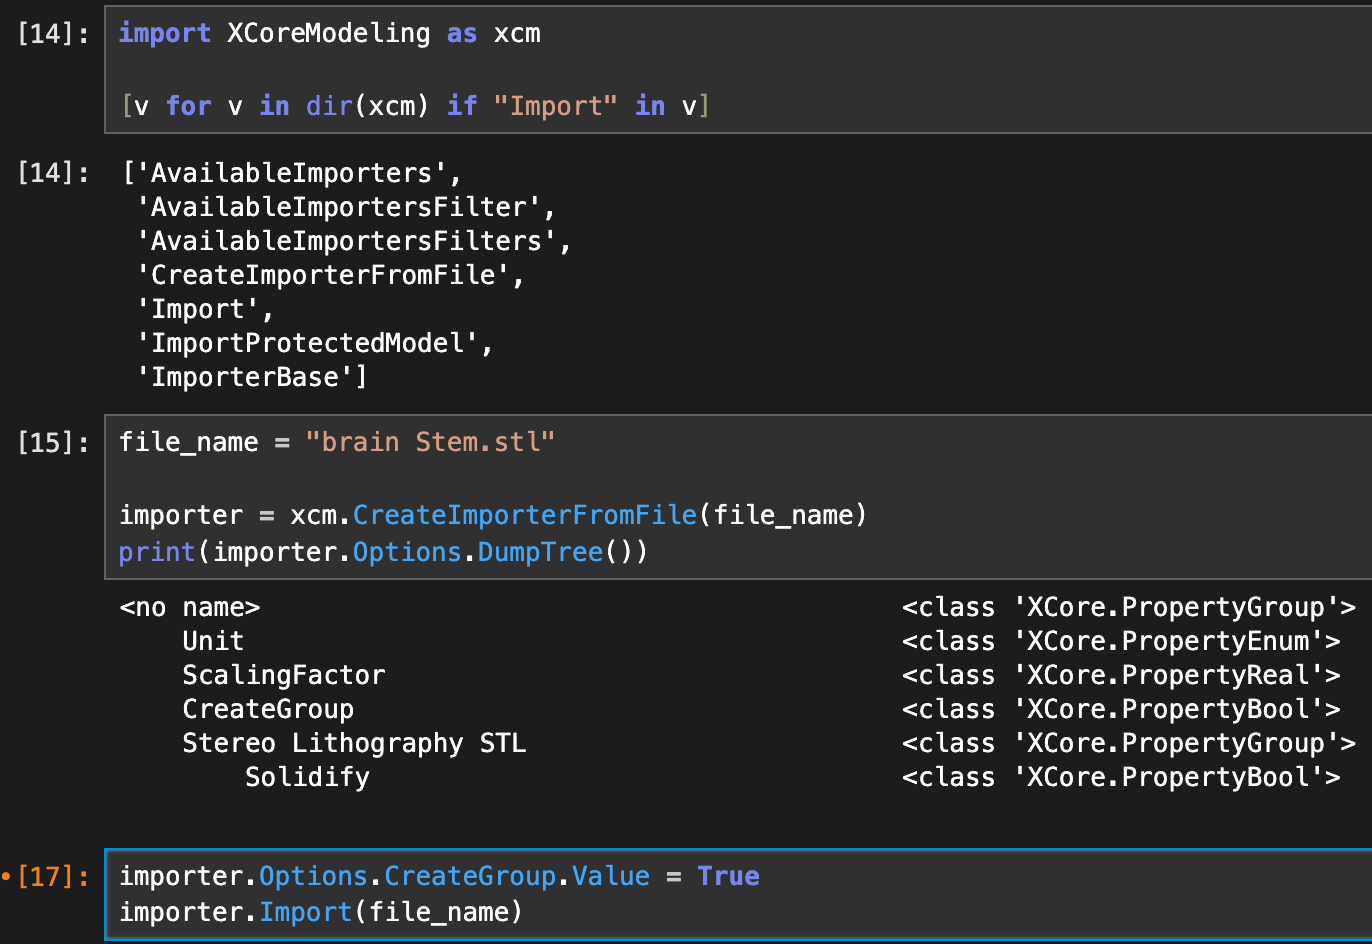Select the [15] cell prompt

pos(53,442)
